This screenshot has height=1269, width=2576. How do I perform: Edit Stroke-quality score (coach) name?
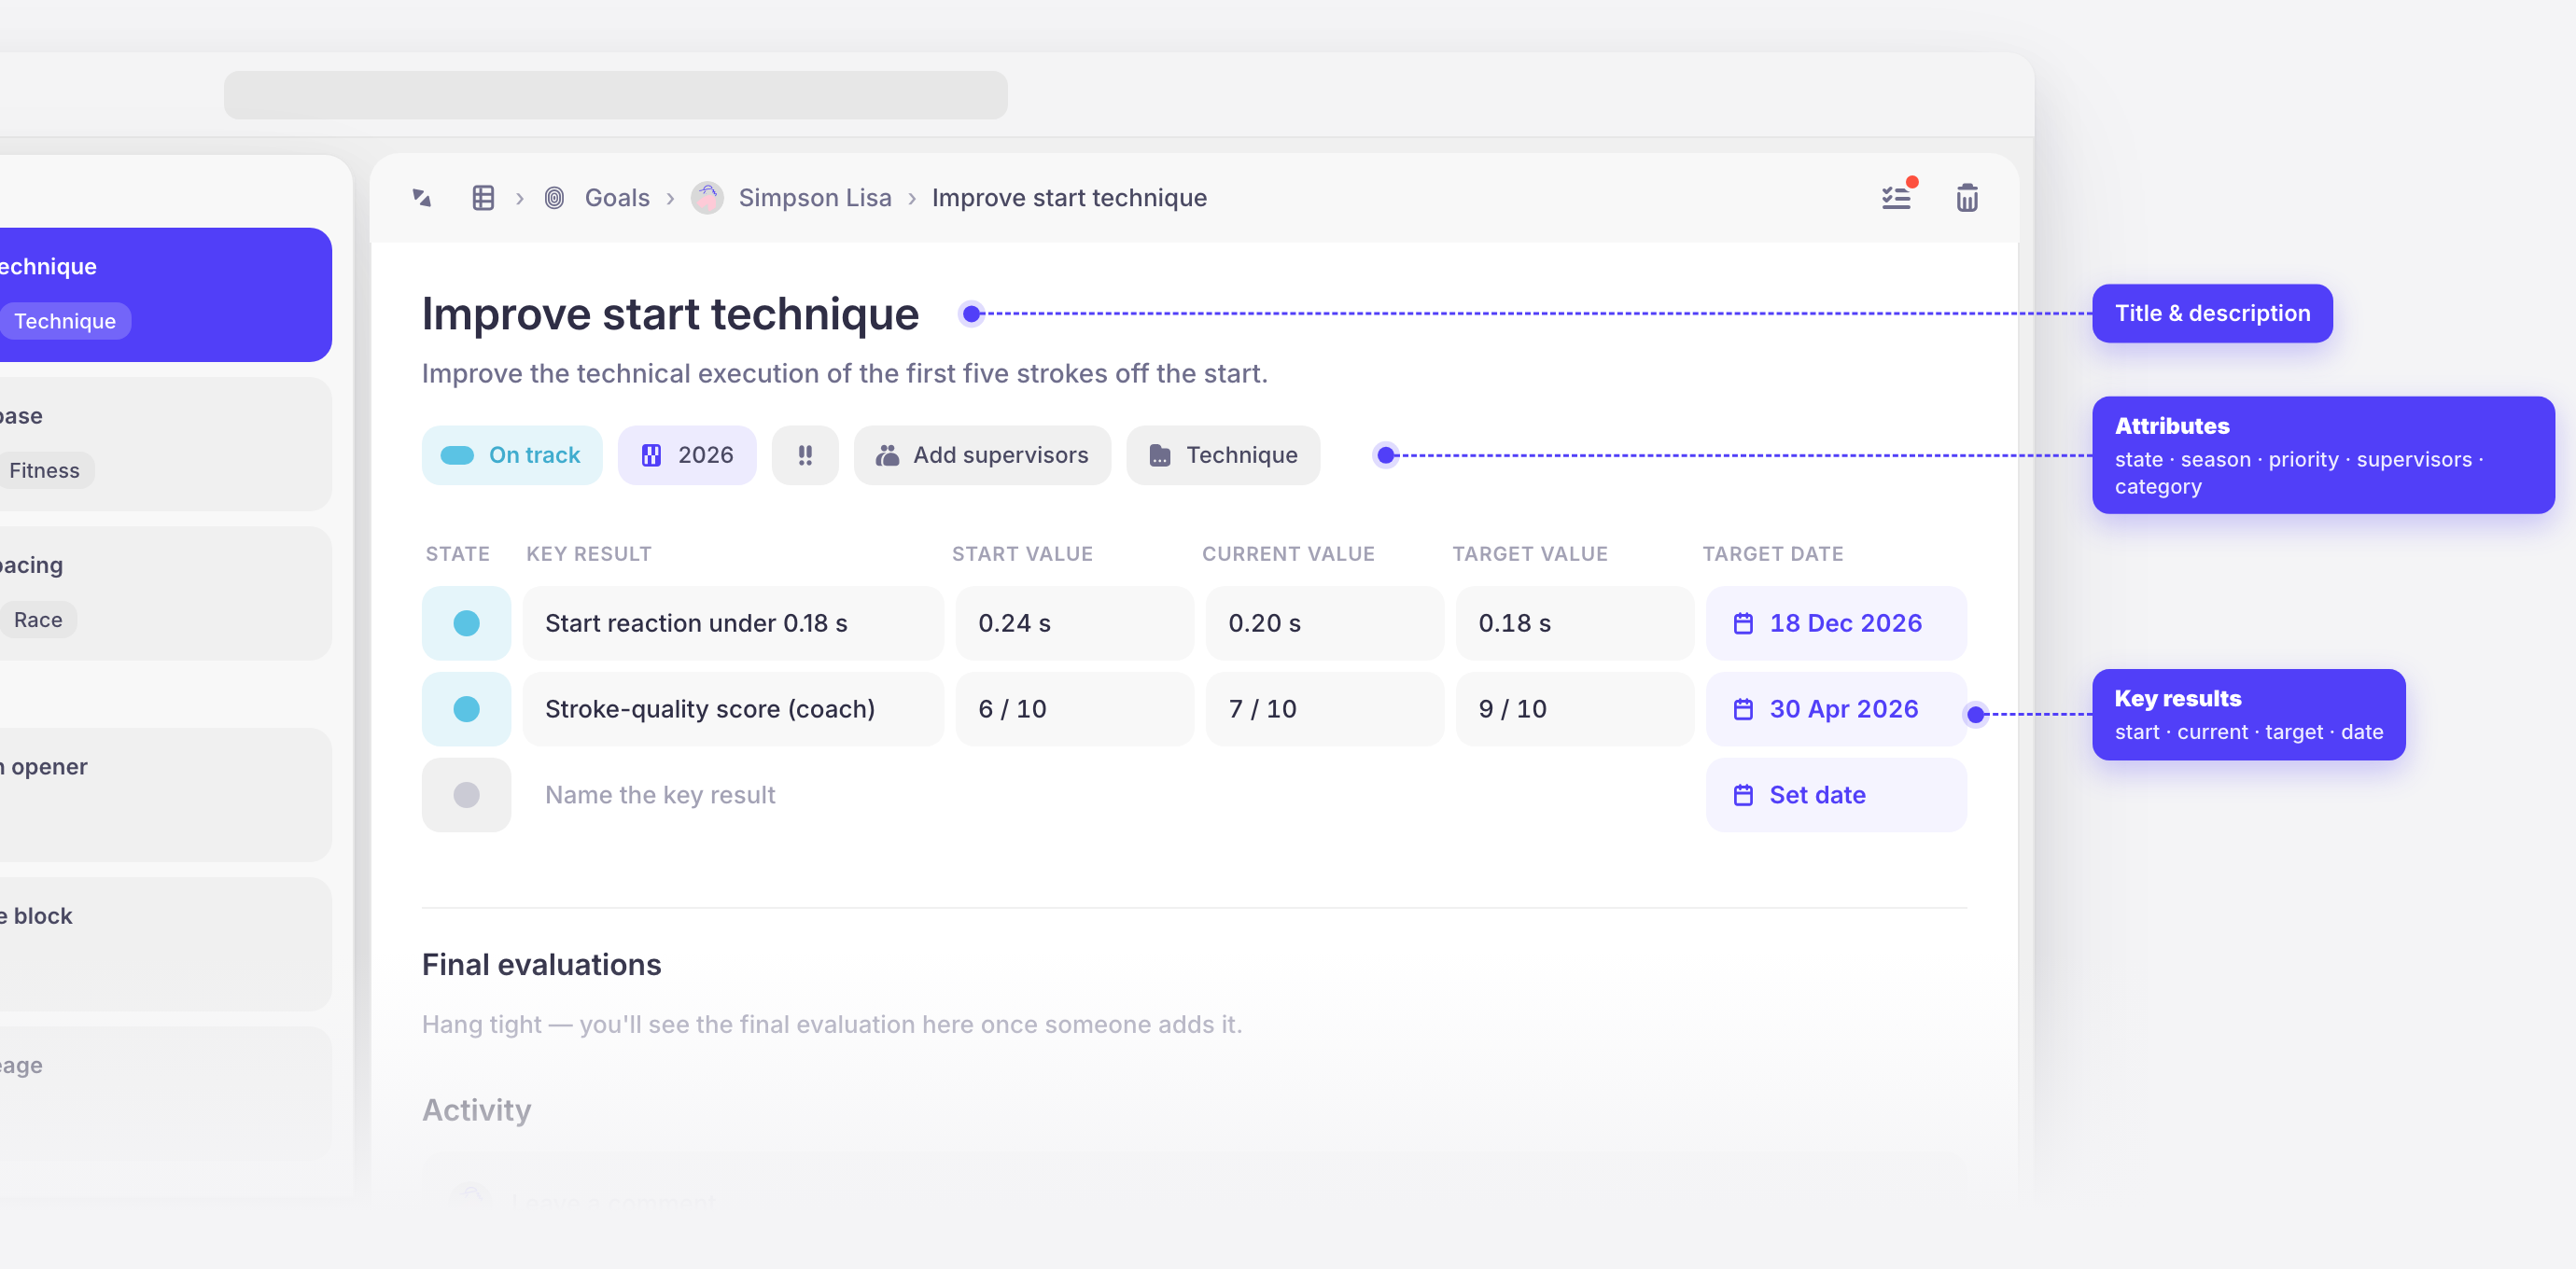pos(733,709)
